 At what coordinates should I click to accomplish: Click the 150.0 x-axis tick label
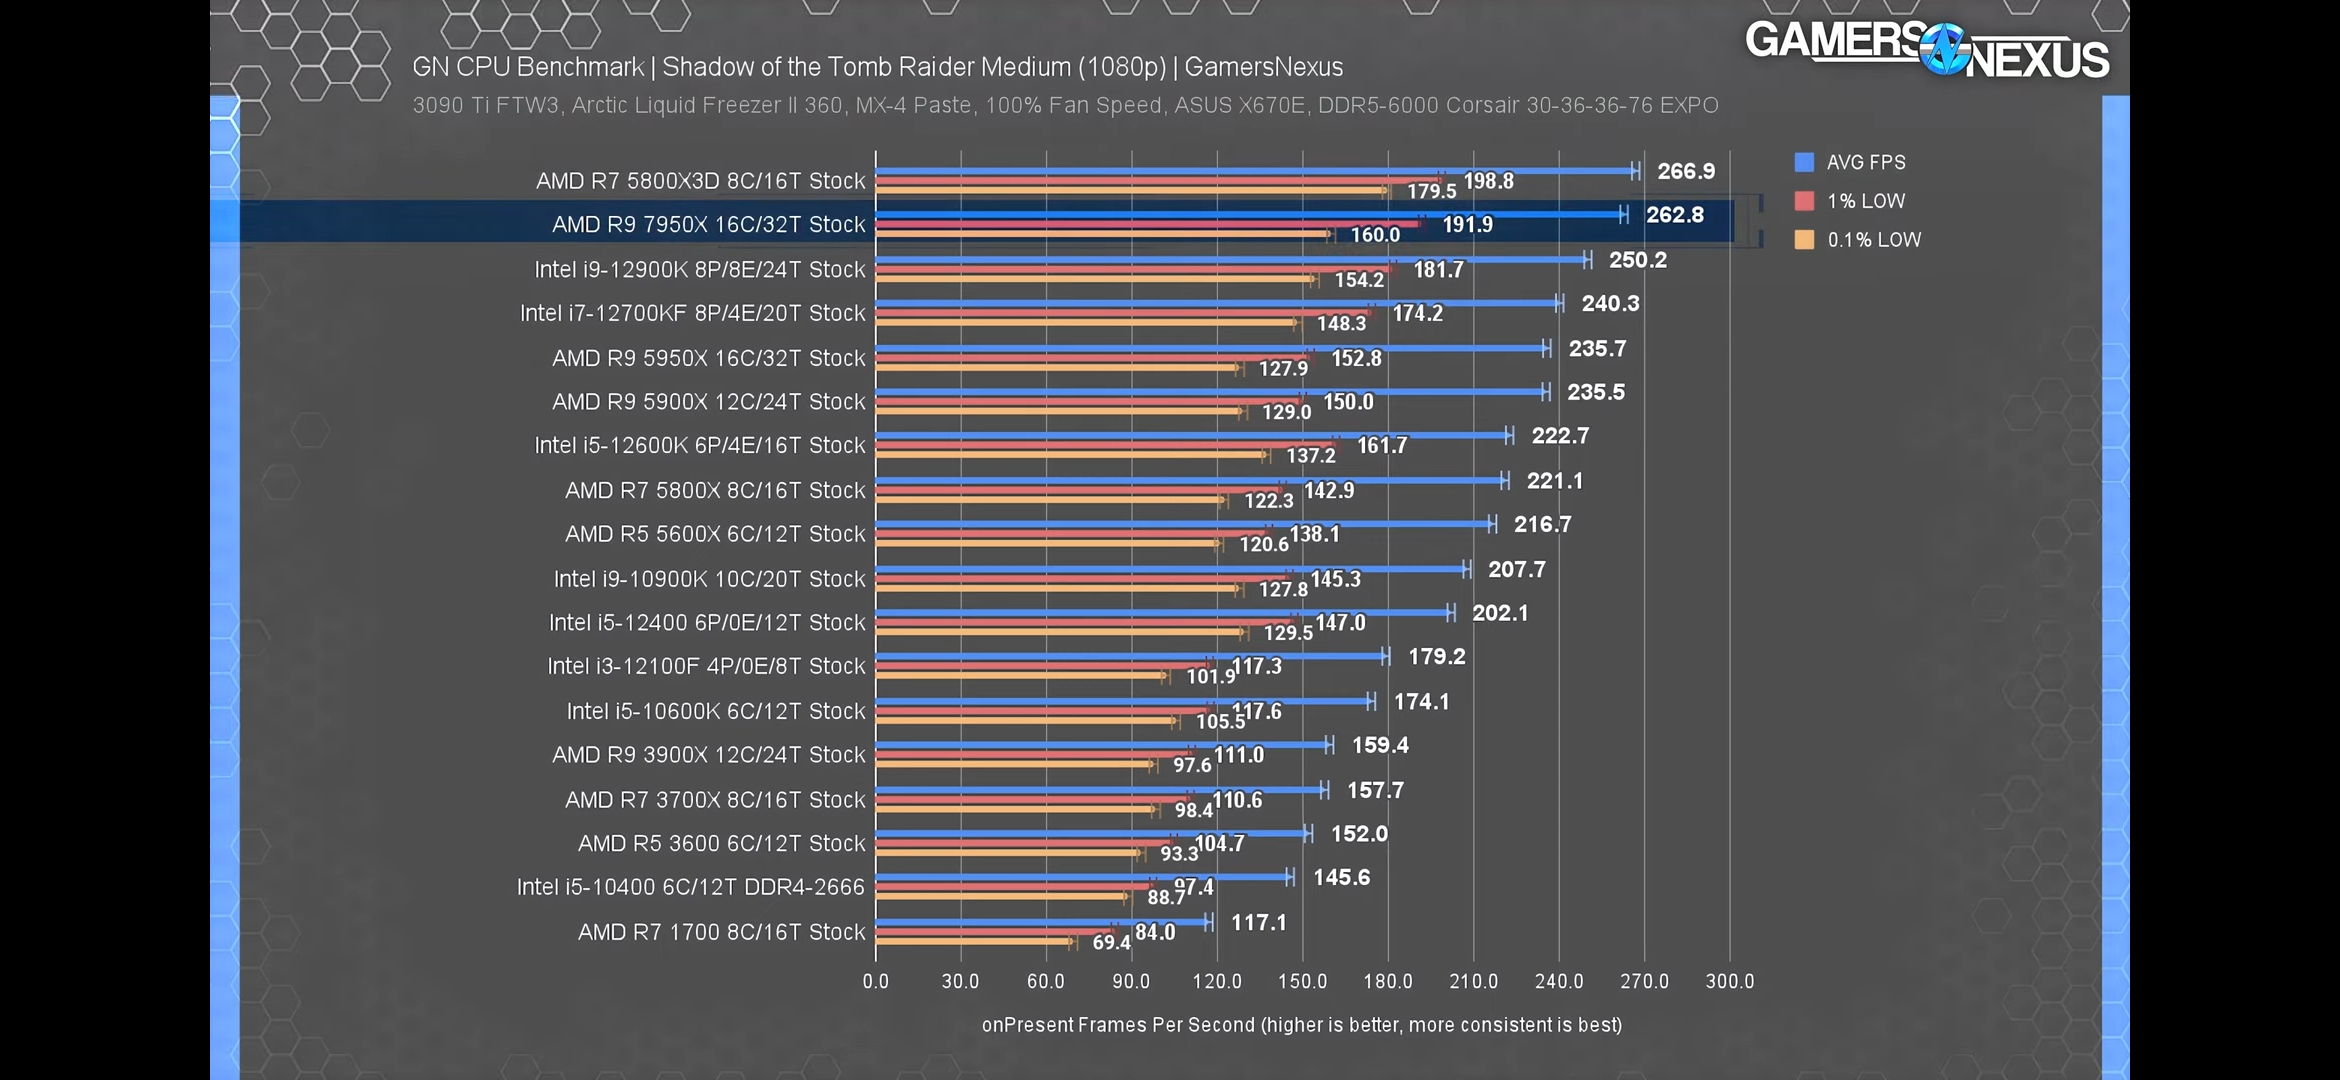[x=1302, y=981]
